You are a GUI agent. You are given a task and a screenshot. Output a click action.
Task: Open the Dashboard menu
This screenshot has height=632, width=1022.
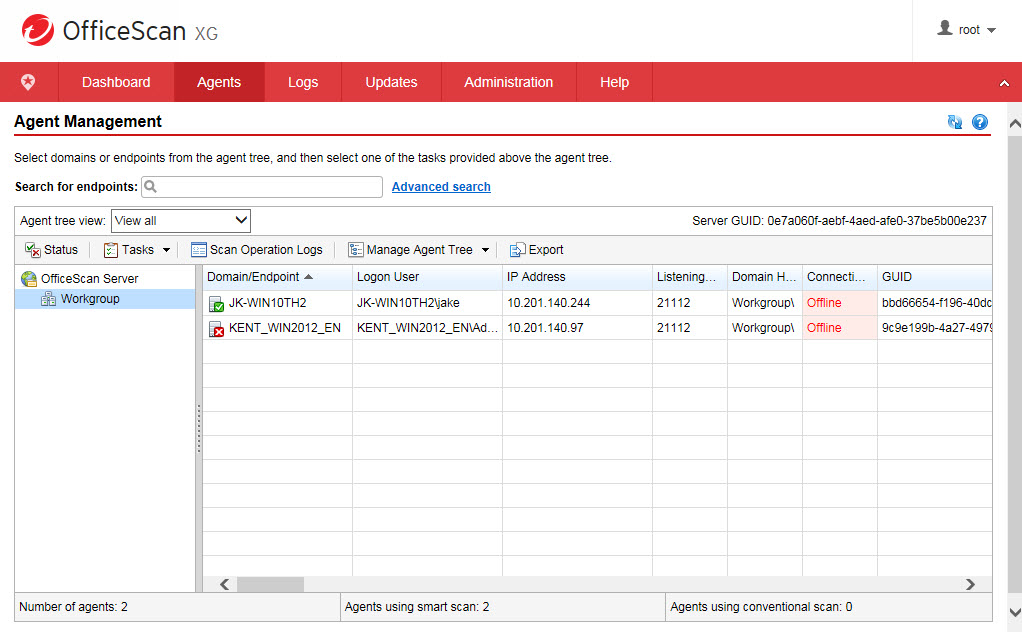116,82
